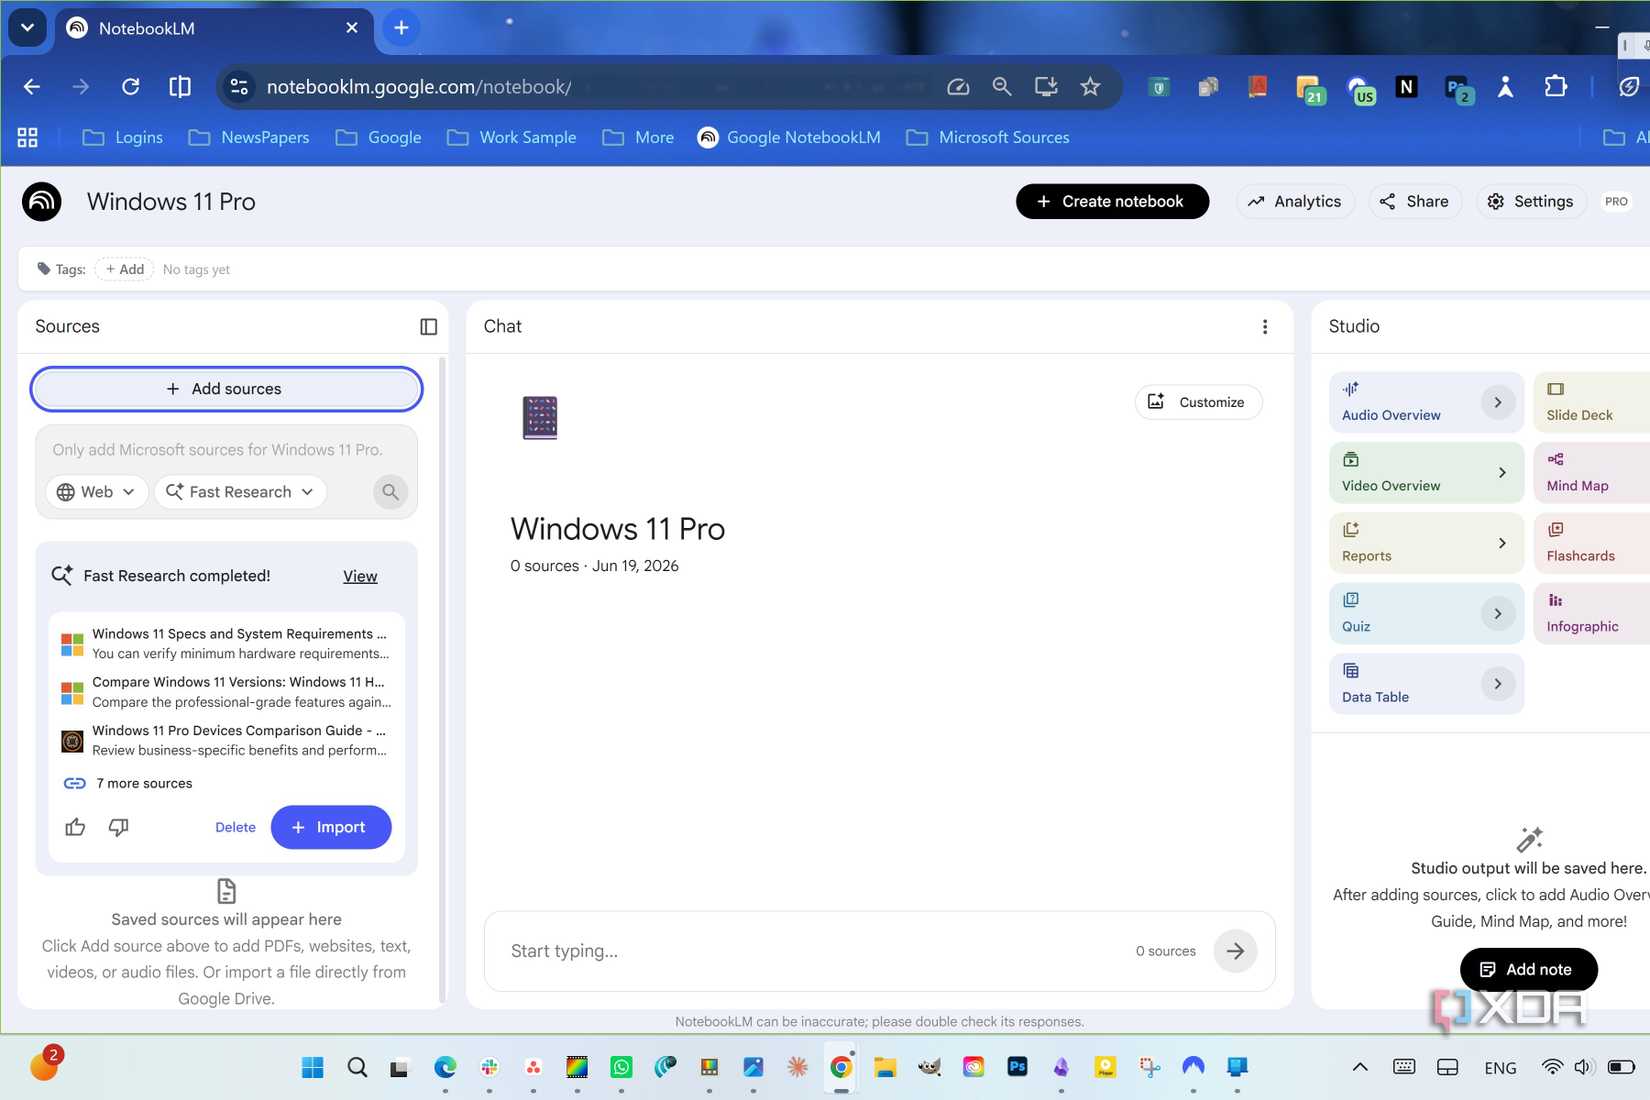Screen dimensions: 1650x1100
Task: Install app icon in address bar
Action: (x=1046, y=87)
